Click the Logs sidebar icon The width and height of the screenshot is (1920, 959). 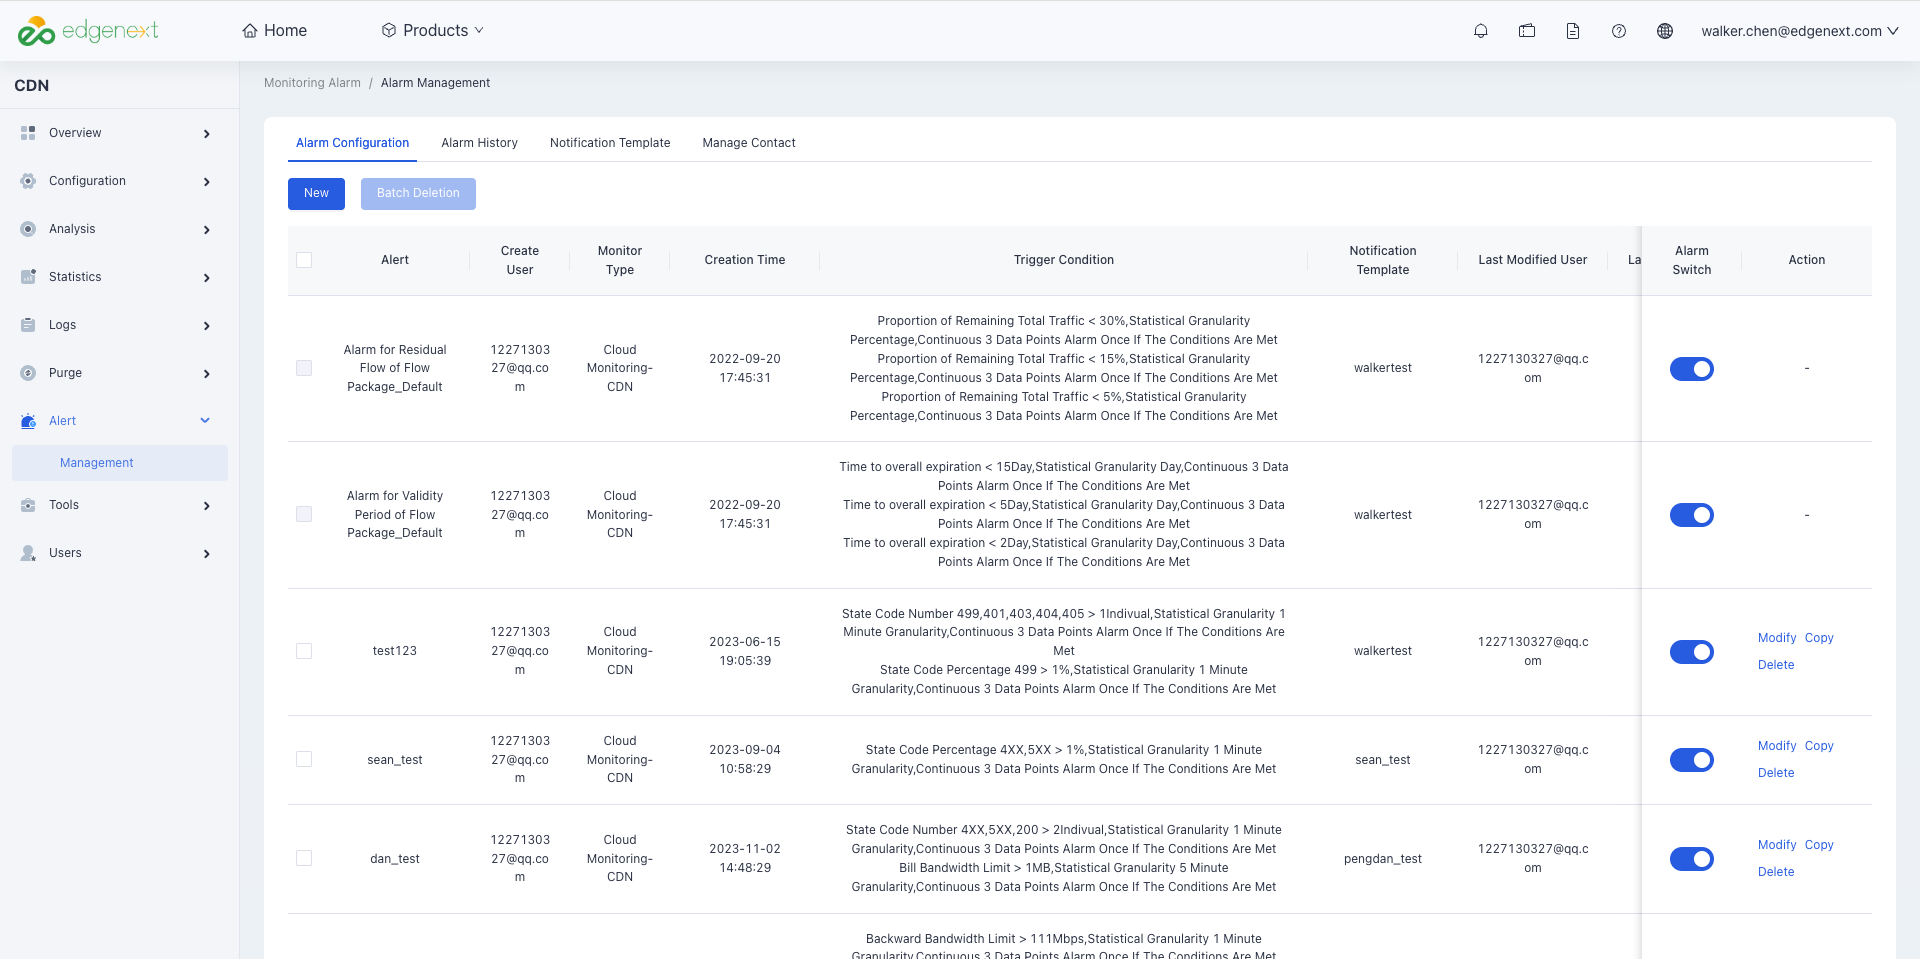tap(28, 325)
